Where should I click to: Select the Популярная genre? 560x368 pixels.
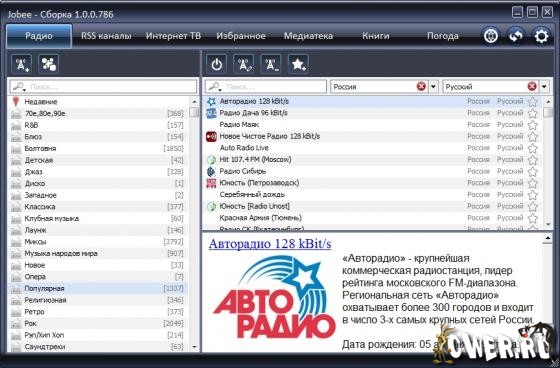98,288
